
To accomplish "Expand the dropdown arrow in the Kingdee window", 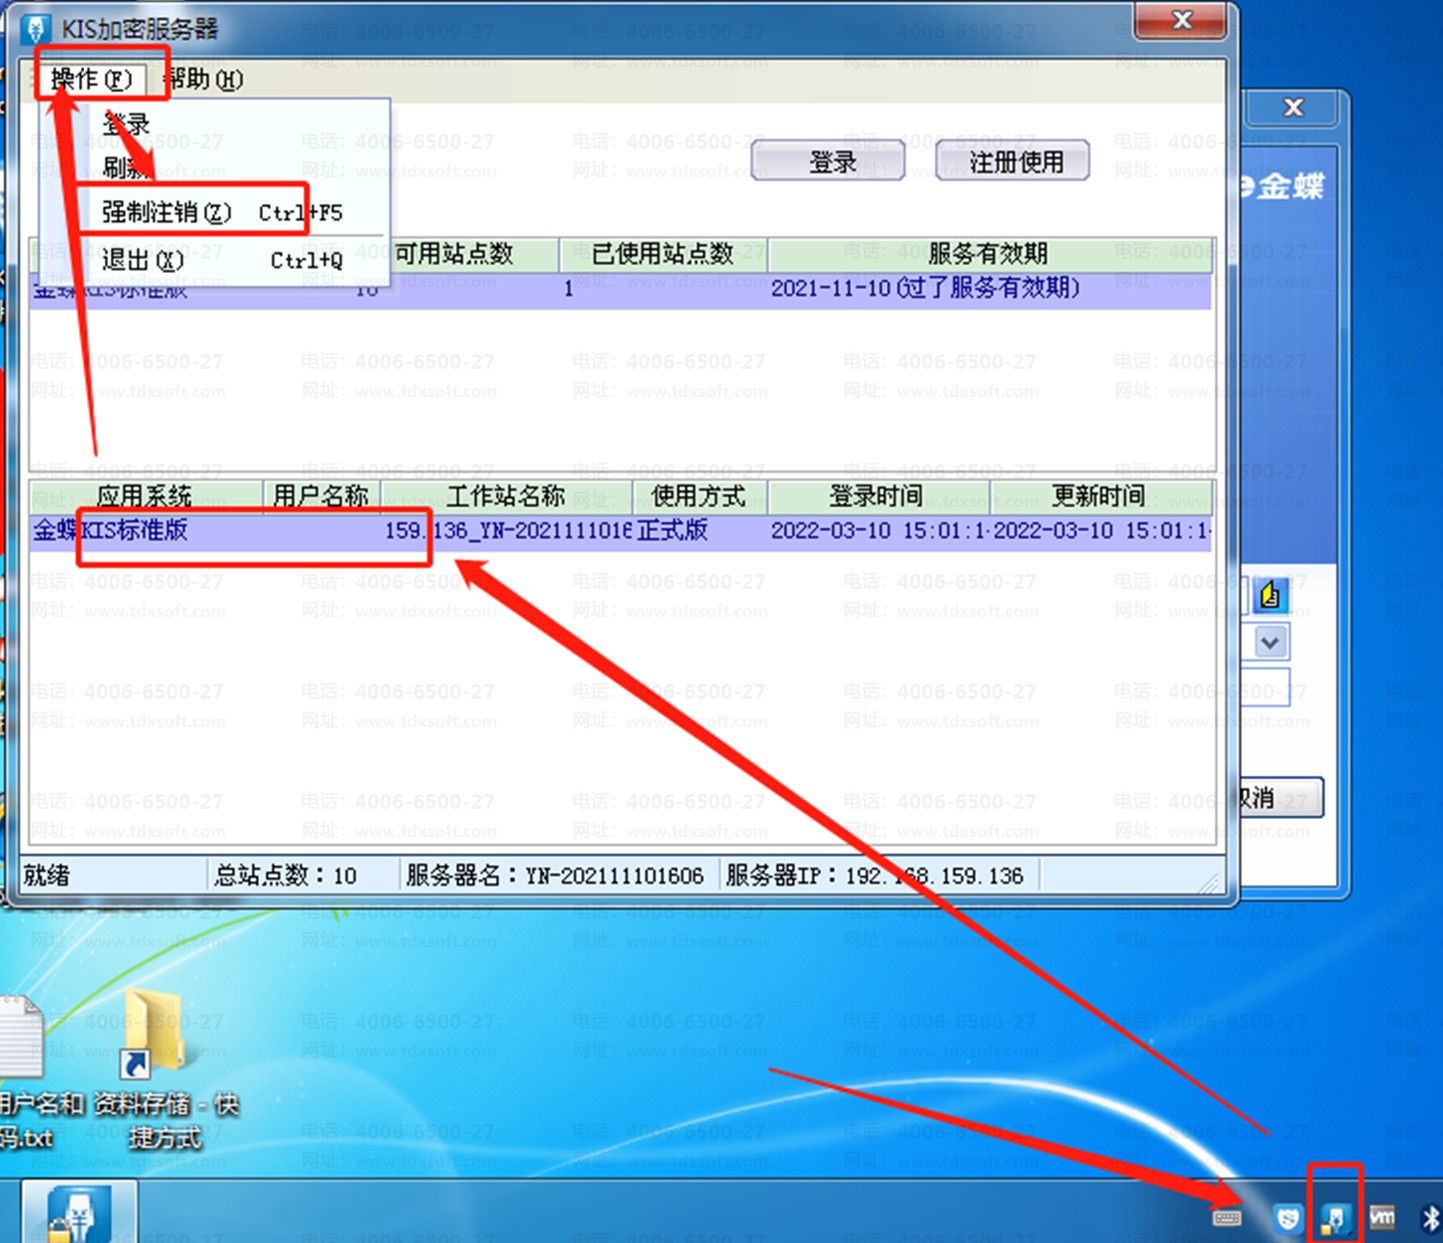I will 1270,642.
